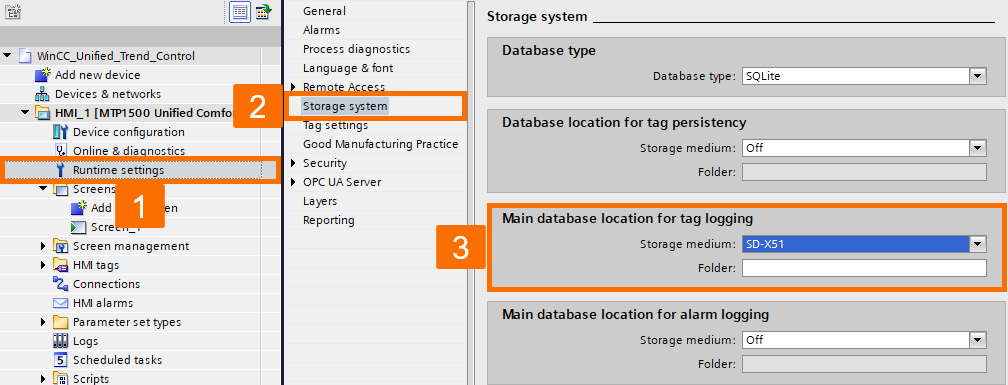Select HMI alarms in project tree

pos(103,303)
